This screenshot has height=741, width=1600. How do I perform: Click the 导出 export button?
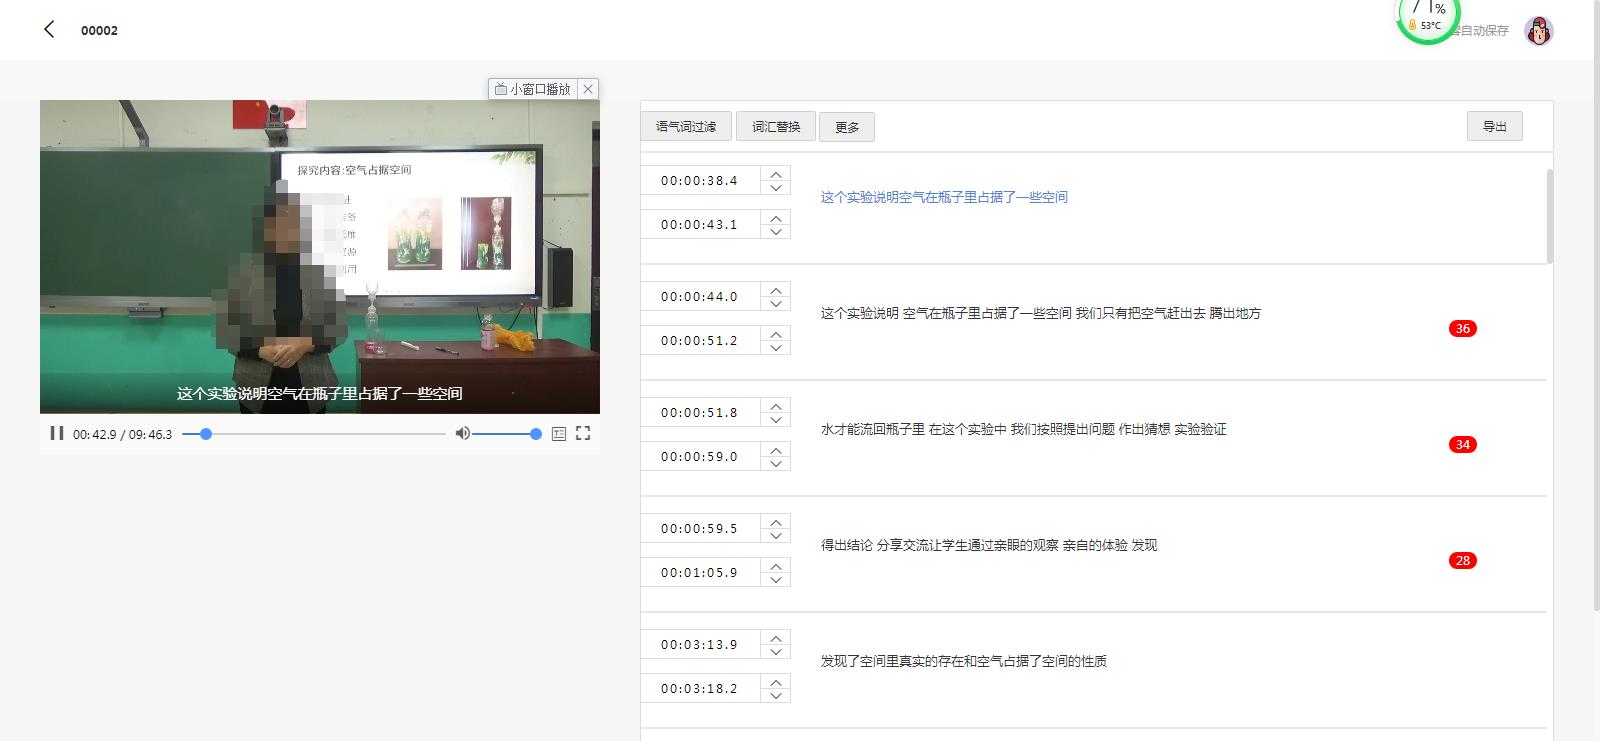click(1495, 126)
